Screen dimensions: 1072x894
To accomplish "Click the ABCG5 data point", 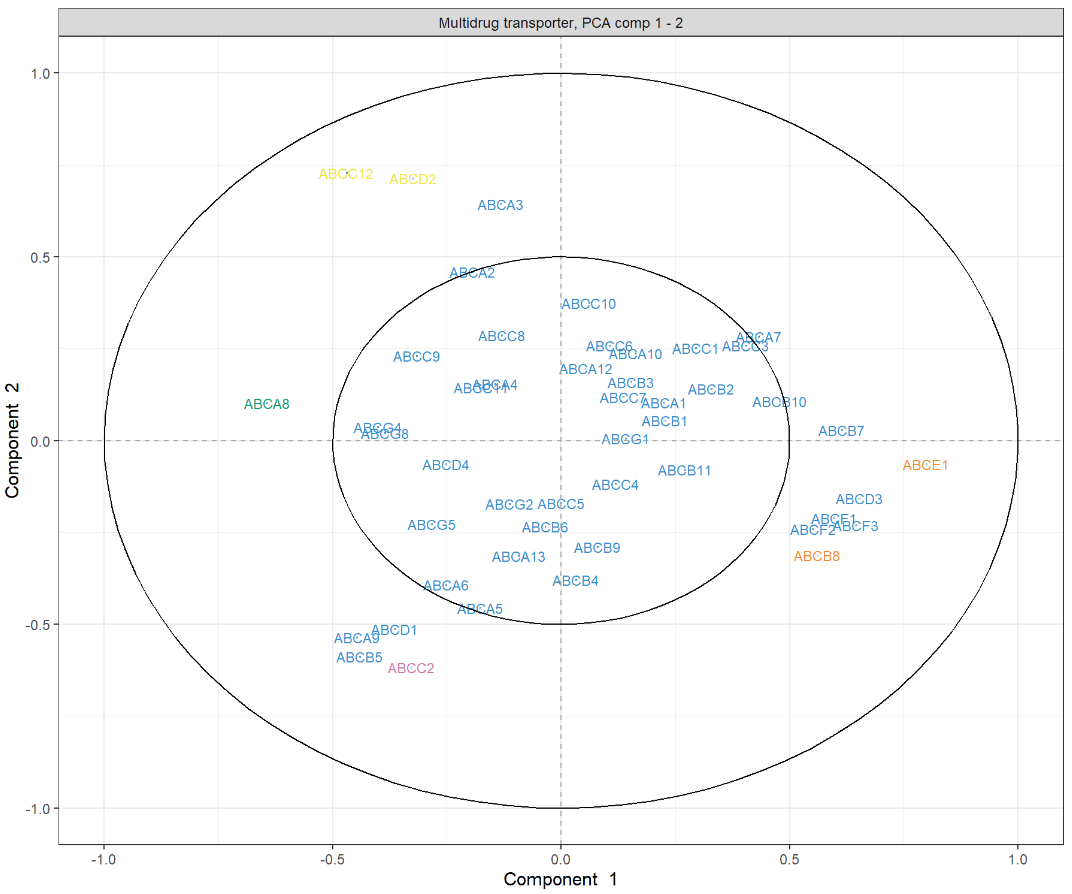I will tap(431, 526).
